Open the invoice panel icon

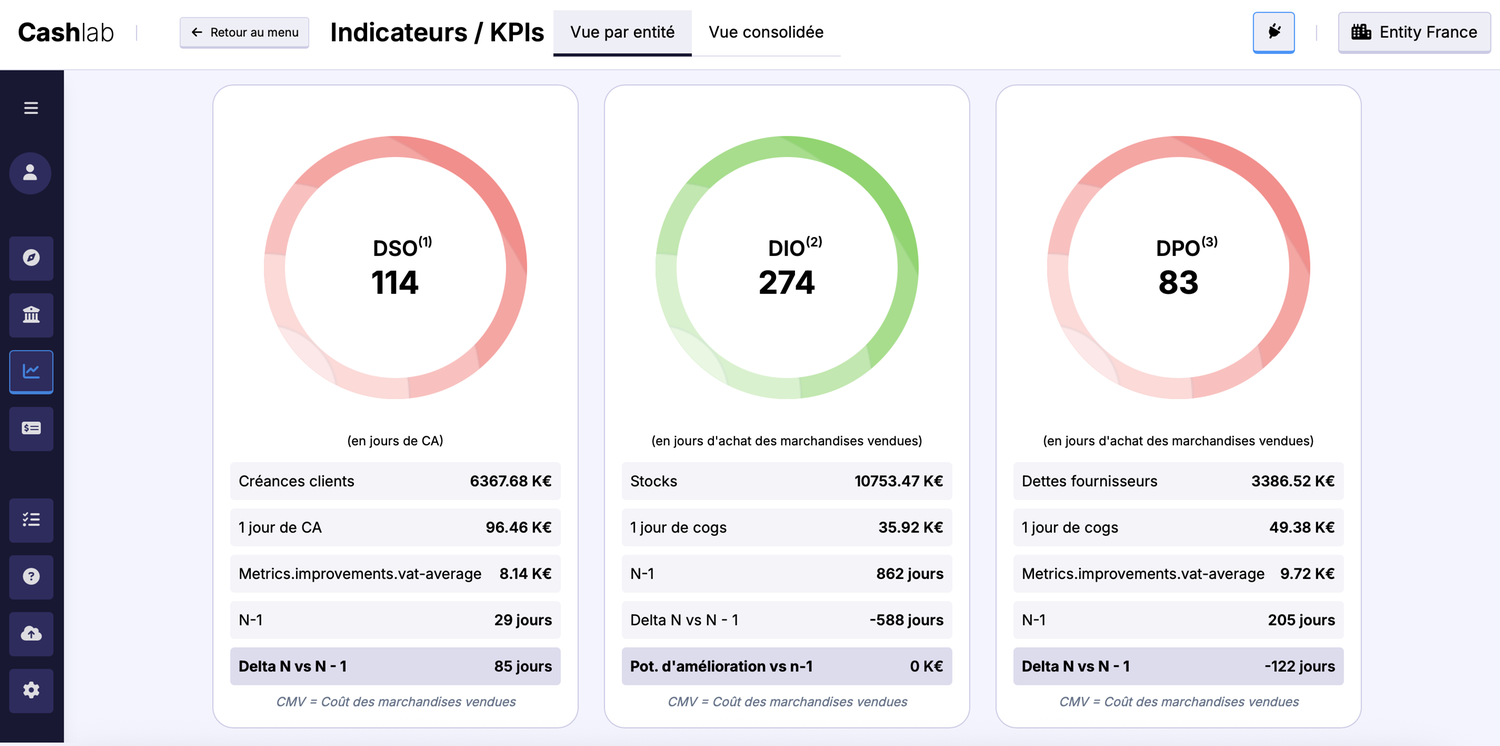[x=31, y=428]
